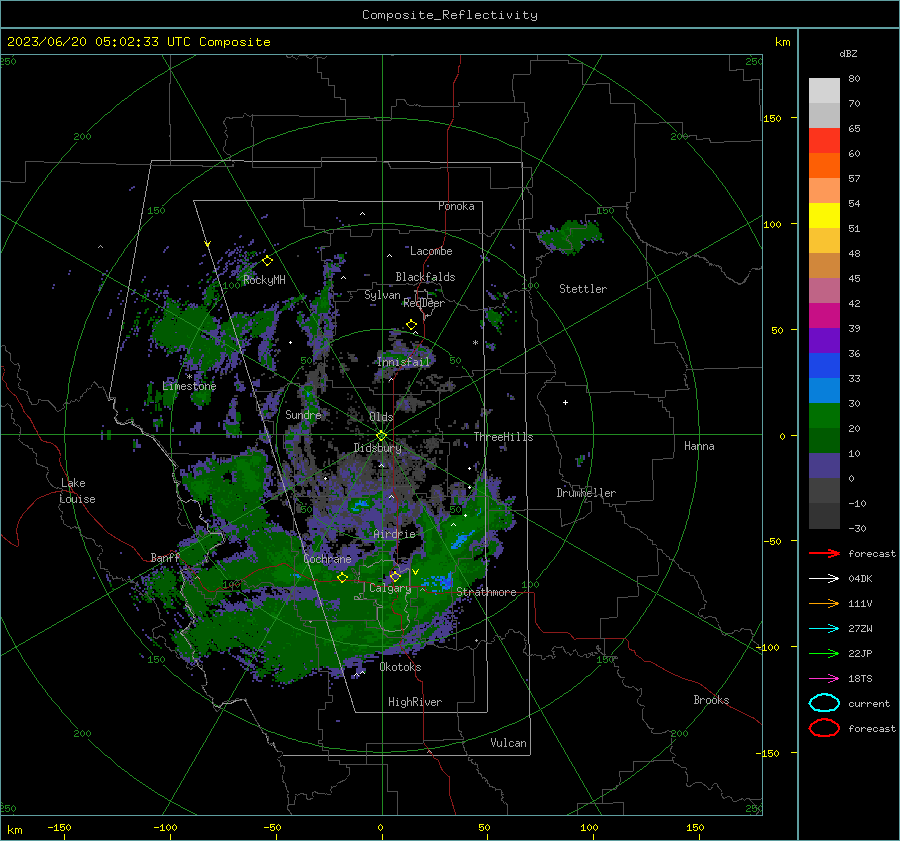Click the RockyMH label
Screen dimensions: 900x841
coord(264,280)
